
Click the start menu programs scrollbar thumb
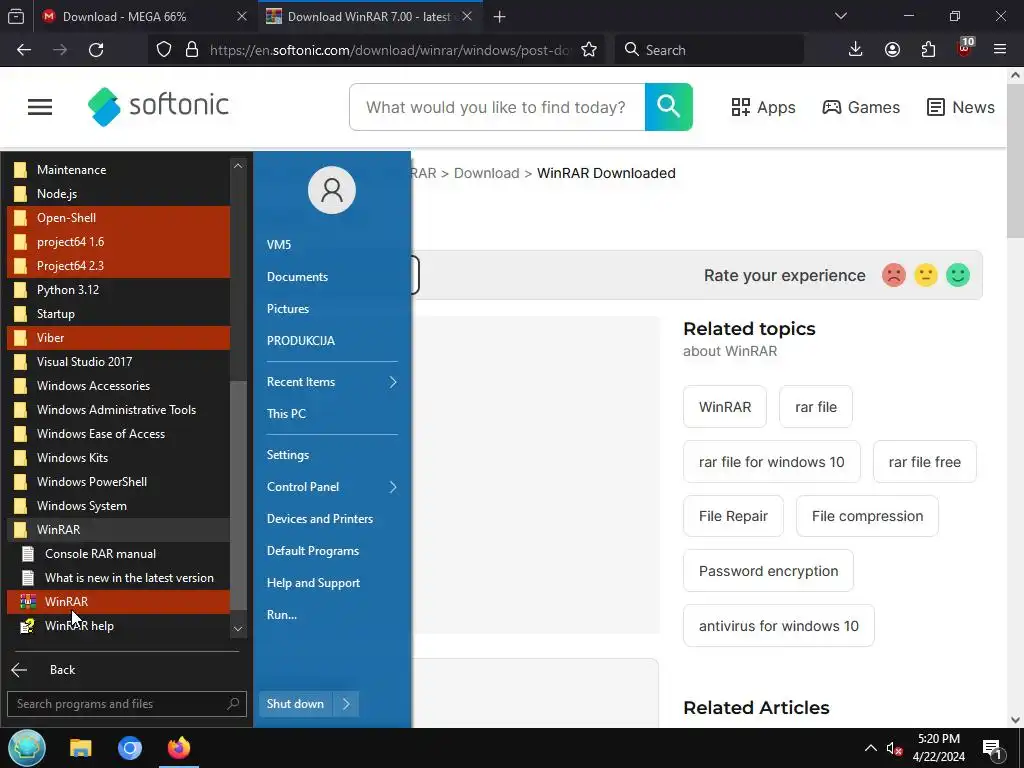point(238,495)
